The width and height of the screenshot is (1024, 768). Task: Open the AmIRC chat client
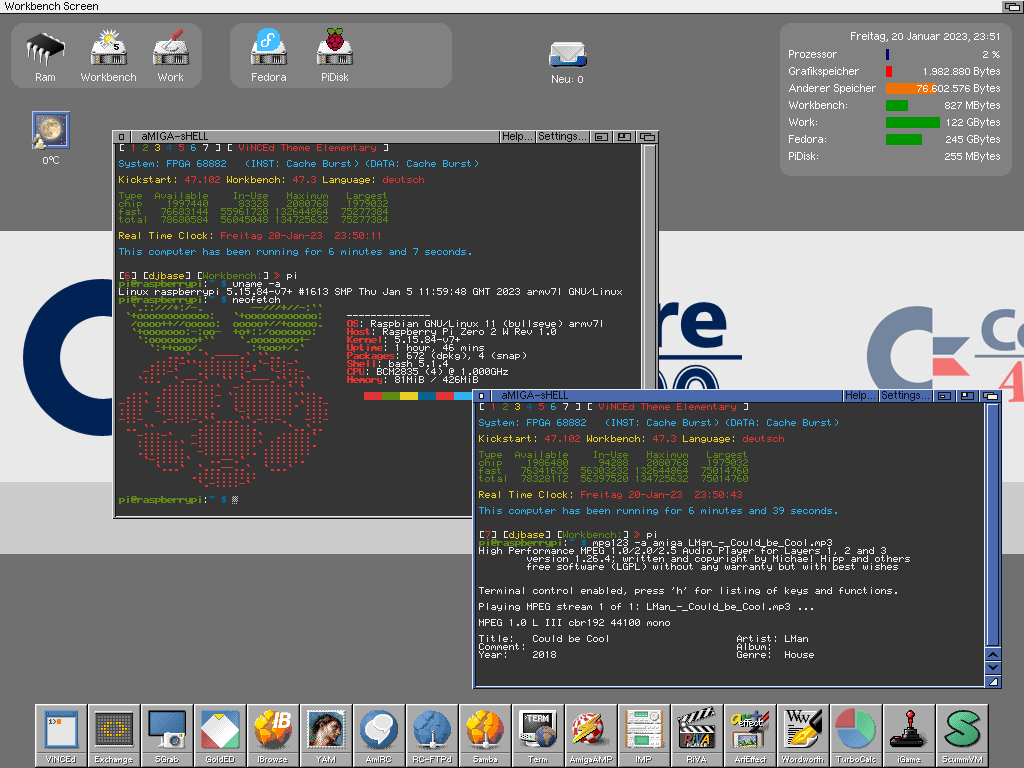click(x=379, y=735)
